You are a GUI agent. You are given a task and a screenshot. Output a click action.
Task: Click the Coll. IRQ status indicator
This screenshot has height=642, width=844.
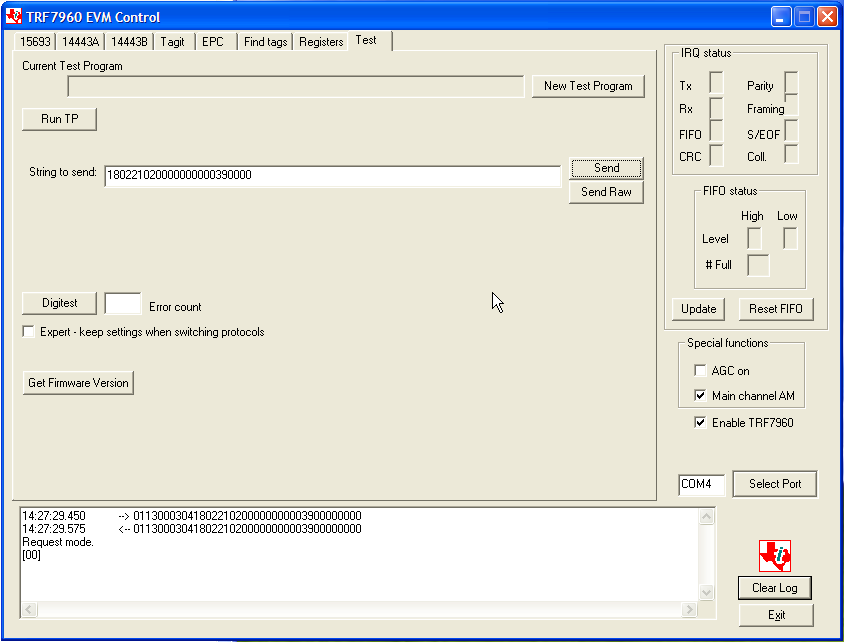point(791,154)
